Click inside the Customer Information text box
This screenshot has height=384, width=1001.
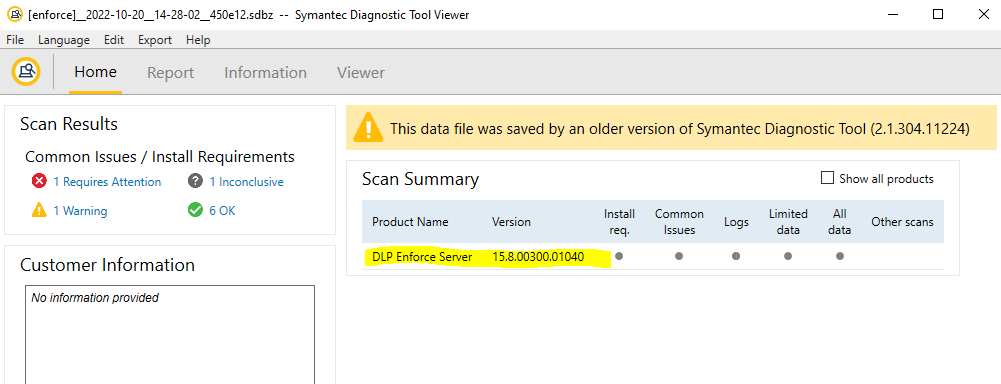coord(170,334)
